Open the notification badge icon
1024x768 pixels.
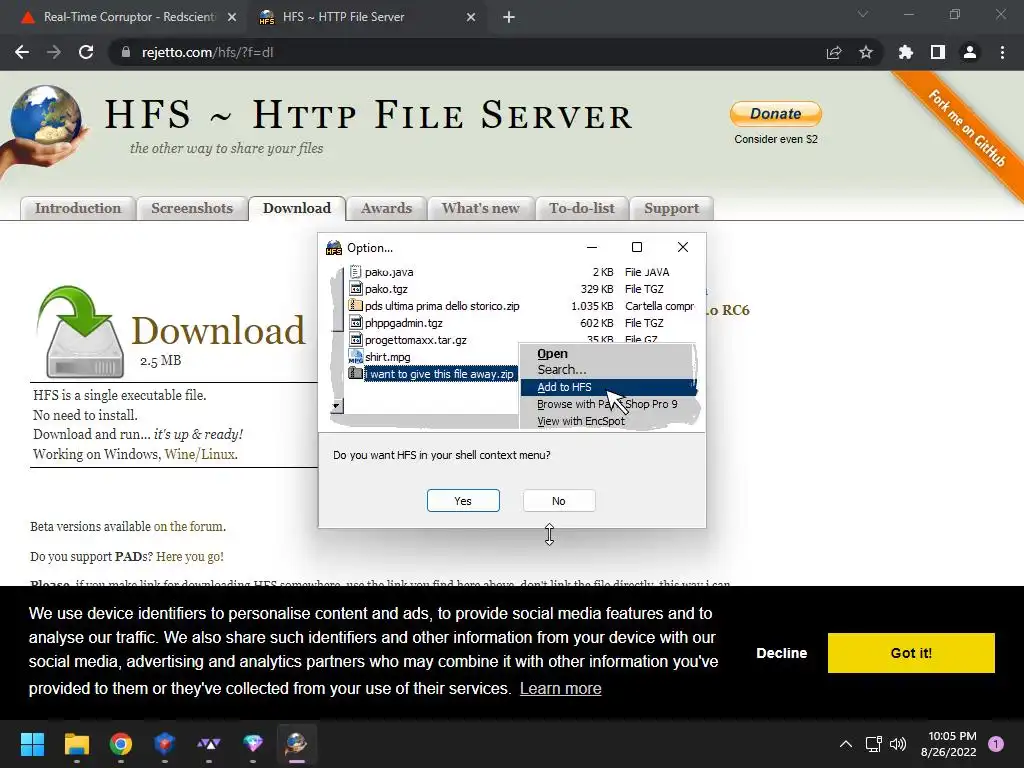pos(996,744)
